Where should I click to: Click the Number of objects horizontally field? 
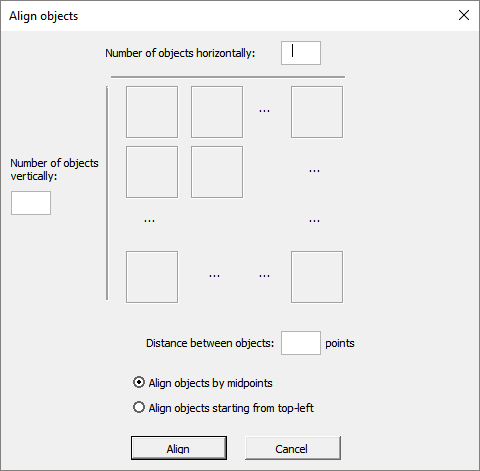(301, 53)
